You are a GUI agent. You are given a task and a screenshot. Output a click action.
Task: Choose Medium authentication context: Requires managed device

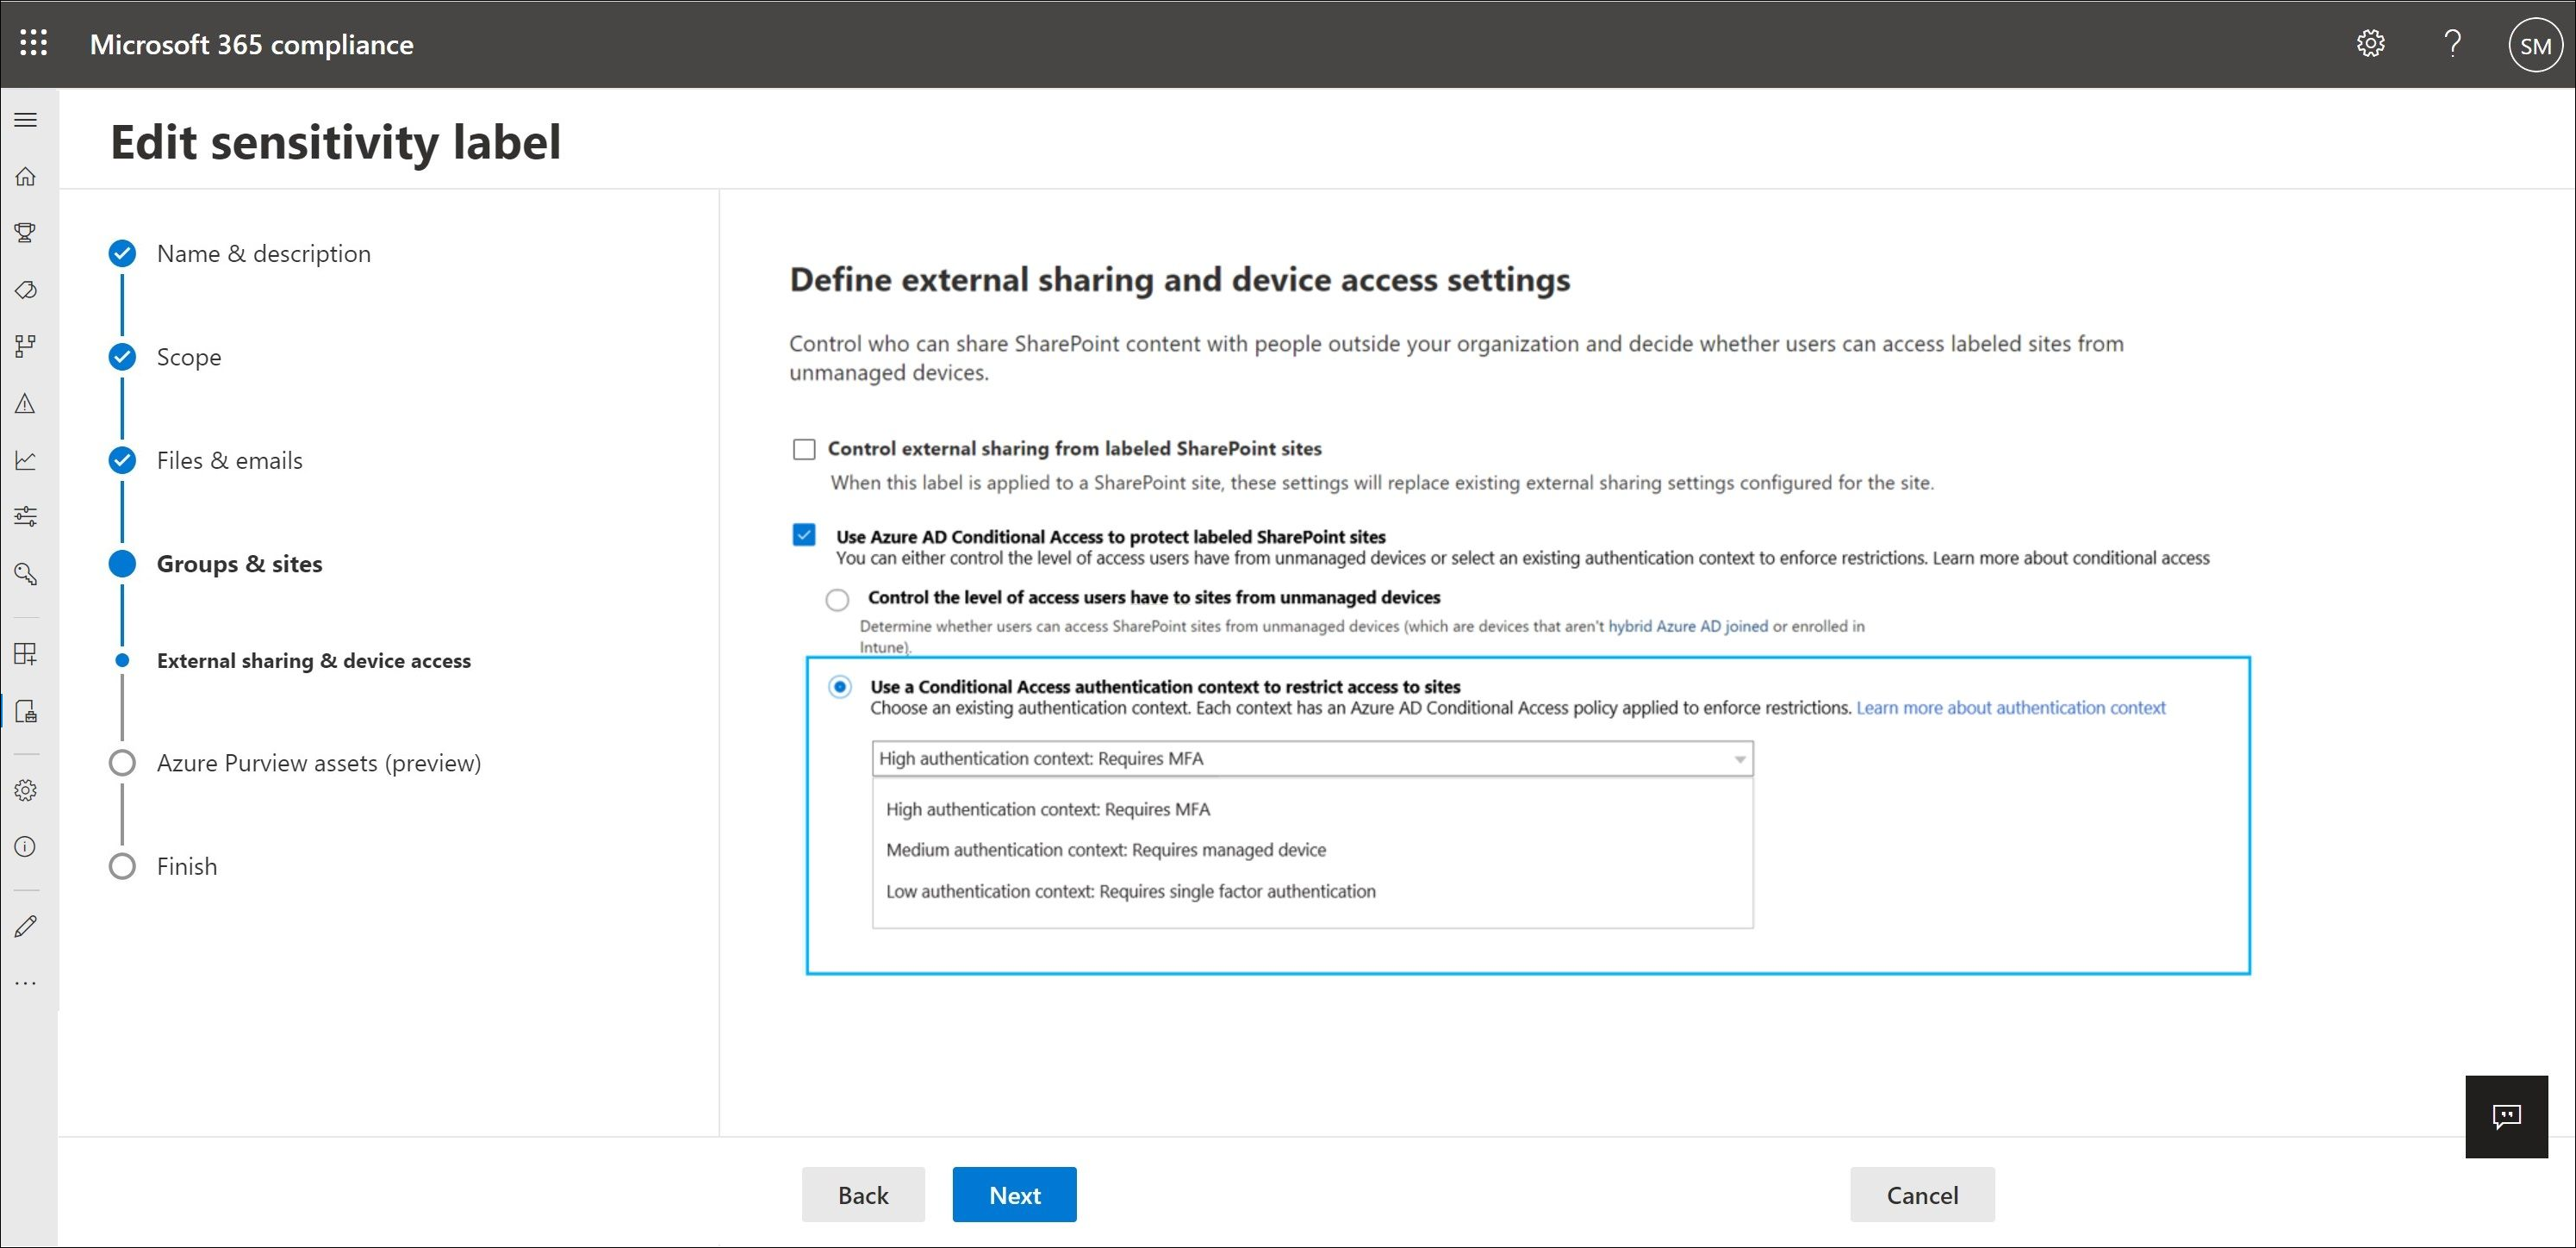1105,850
